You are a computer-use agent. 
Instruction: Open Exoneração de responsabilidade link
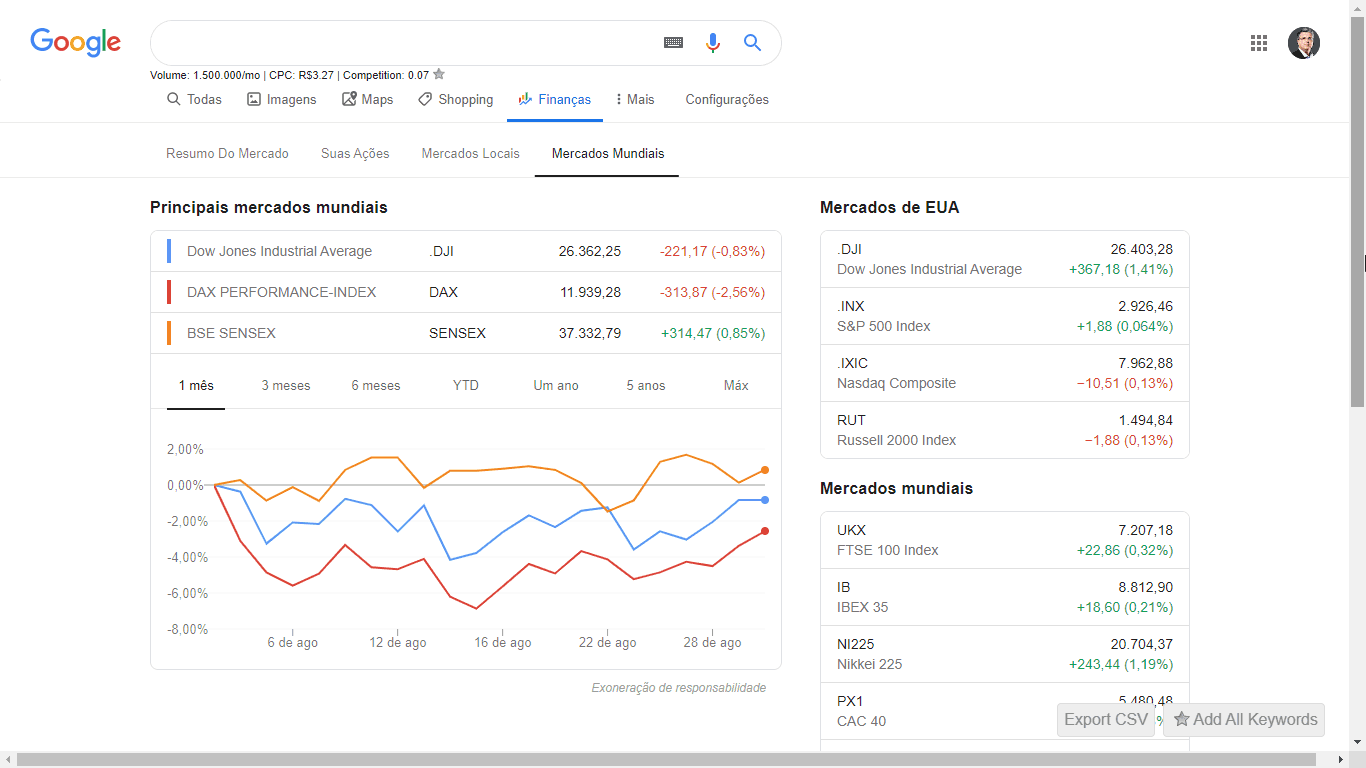[679, 687]
